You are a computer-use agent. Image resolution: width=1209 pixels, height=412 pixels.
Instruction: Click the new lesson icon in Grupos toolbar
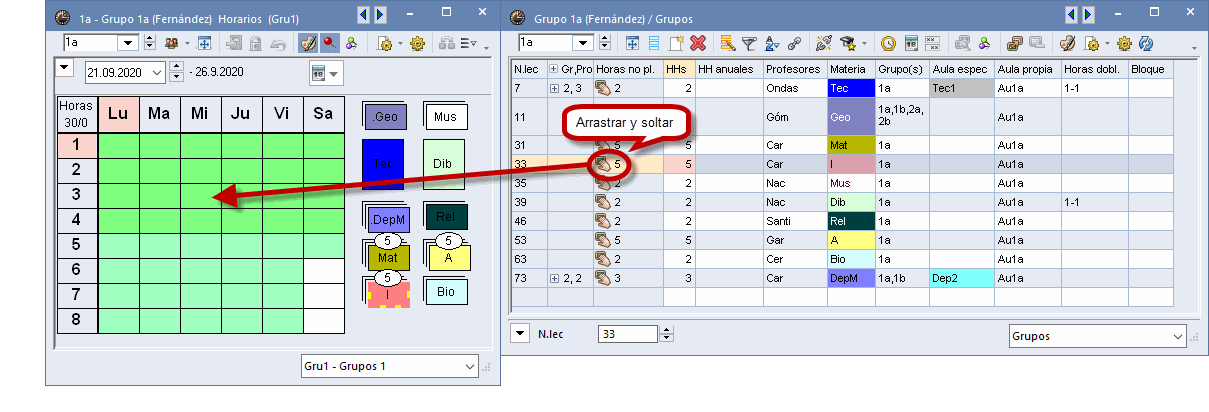pos(676,43)
